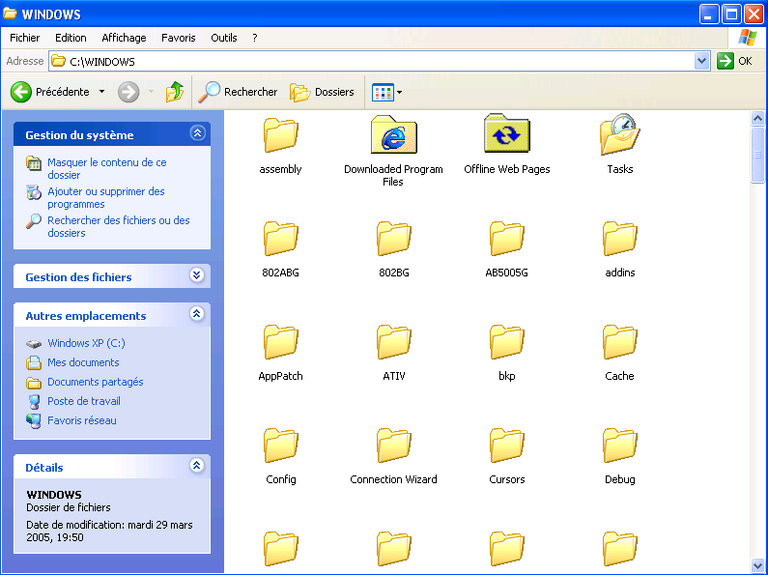Select the Debug folder
The width and height of the screenshot is (768, 575).
tap(620, 456)
